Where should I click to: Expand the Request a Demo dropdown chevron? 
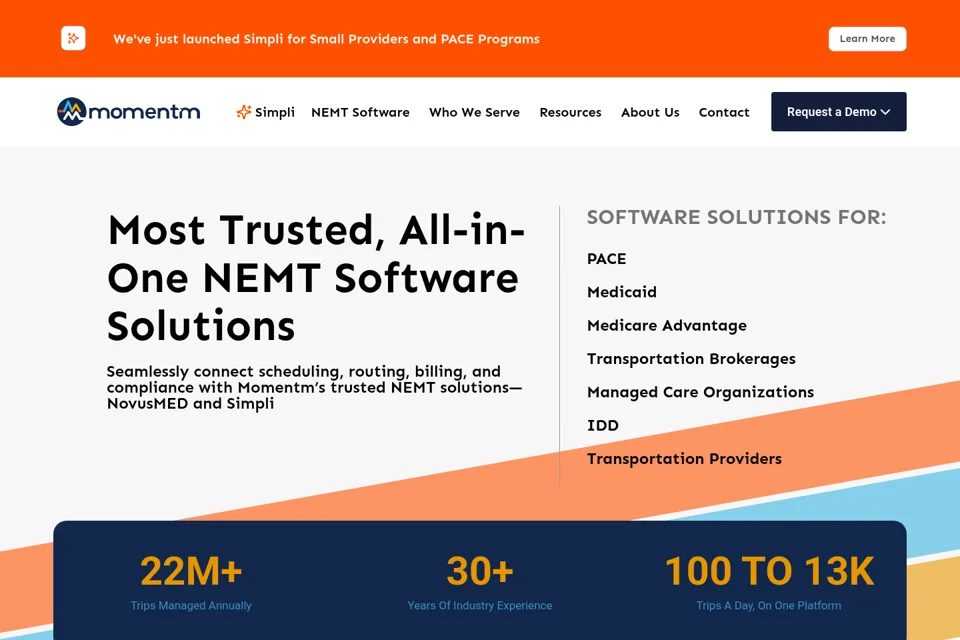[x=885, y=111]
